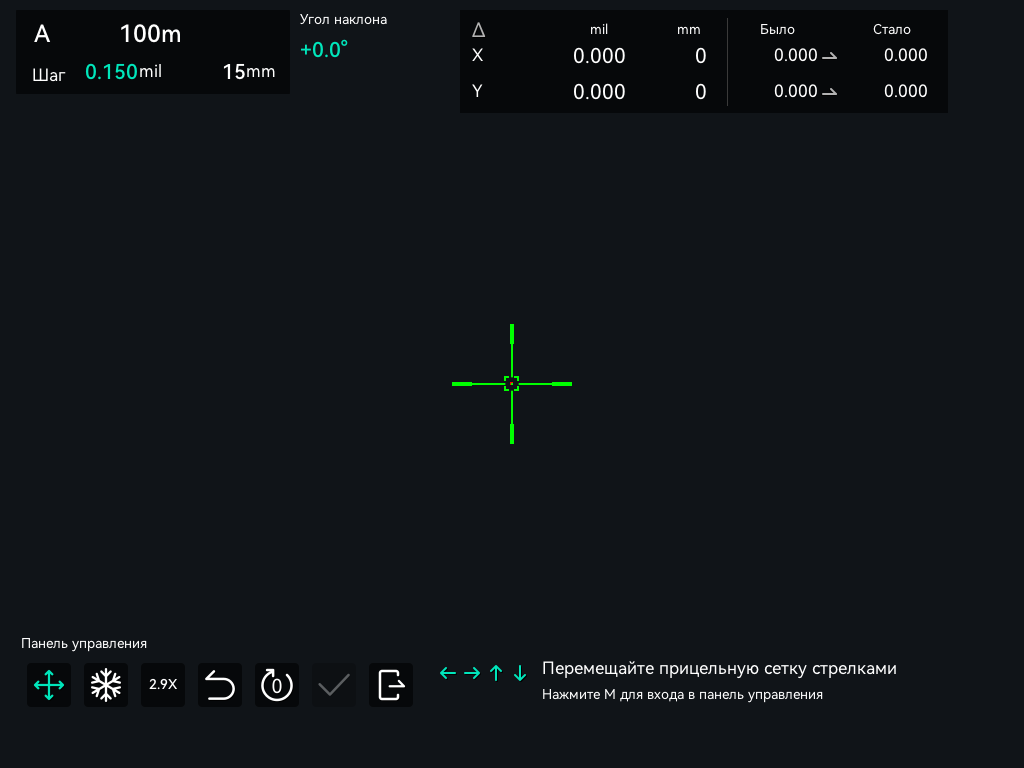This screenshot has width=1024, height=768.
Task: Click the "0.150" mil step value
Action: 111,72
